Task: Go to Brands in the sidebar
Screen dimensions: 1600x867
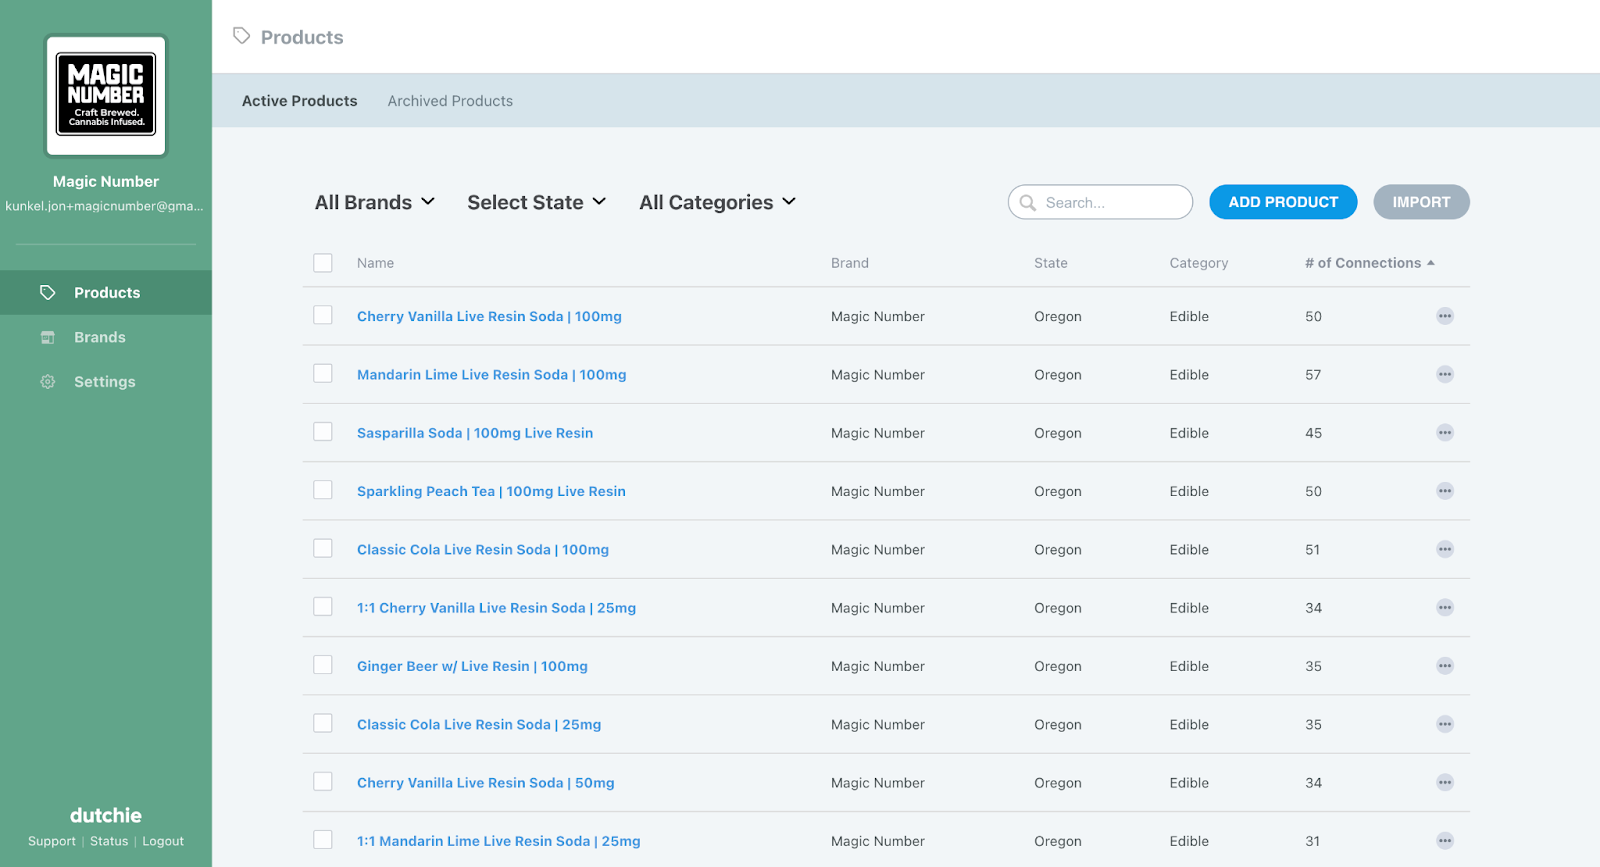Action: (x=106, y=337)
